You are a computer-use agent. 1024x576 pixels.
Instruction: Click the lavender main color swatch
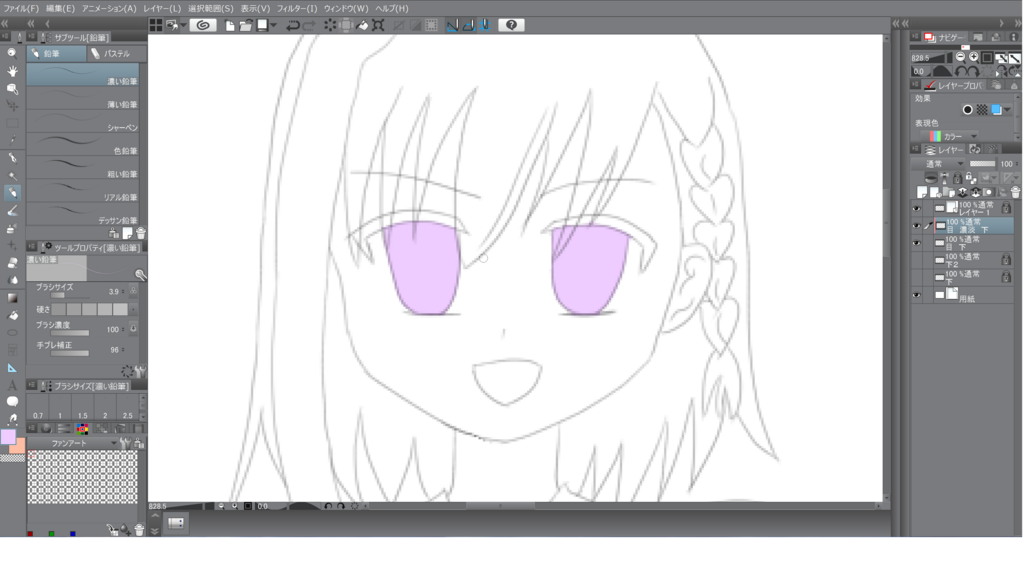8,437
